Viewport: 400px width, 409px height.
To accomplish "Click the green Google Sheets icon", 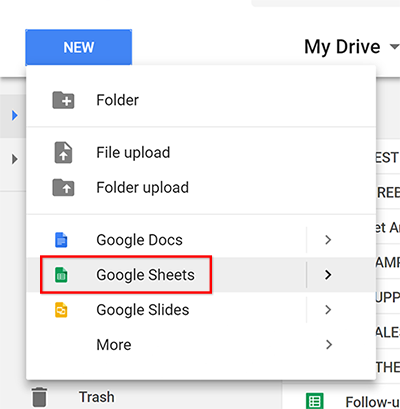I will point(61,275).
